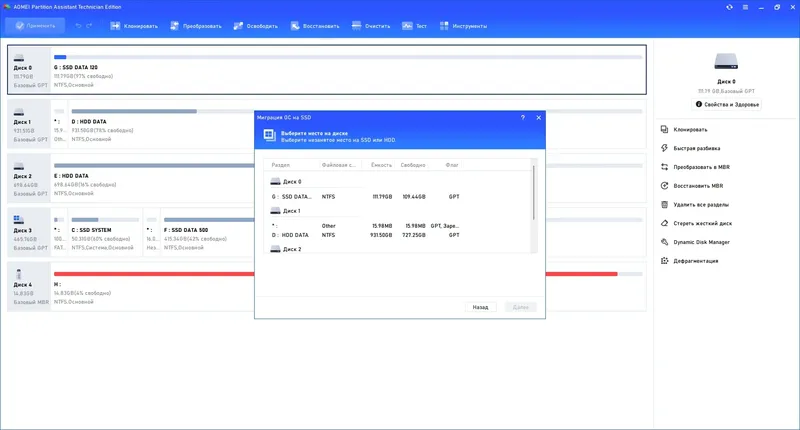Open the hamburger menu in title bar
800x430 pixels.
[x=745, y=7]
